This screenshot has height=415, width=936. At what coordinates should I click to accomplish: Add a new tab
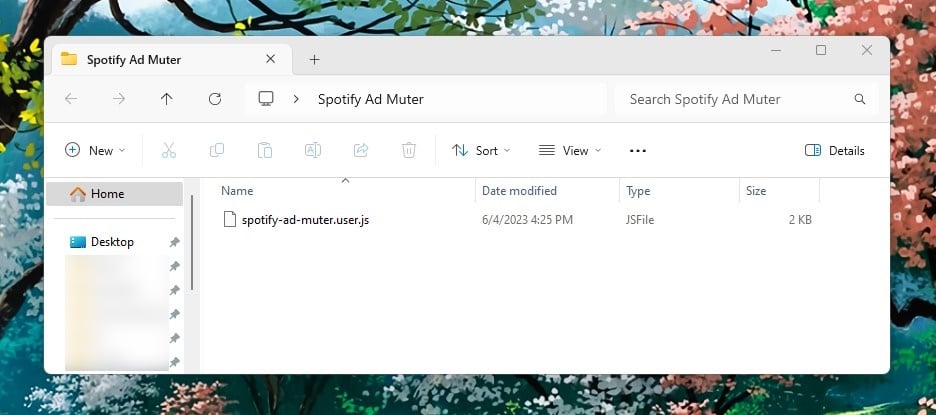point(315,59)
